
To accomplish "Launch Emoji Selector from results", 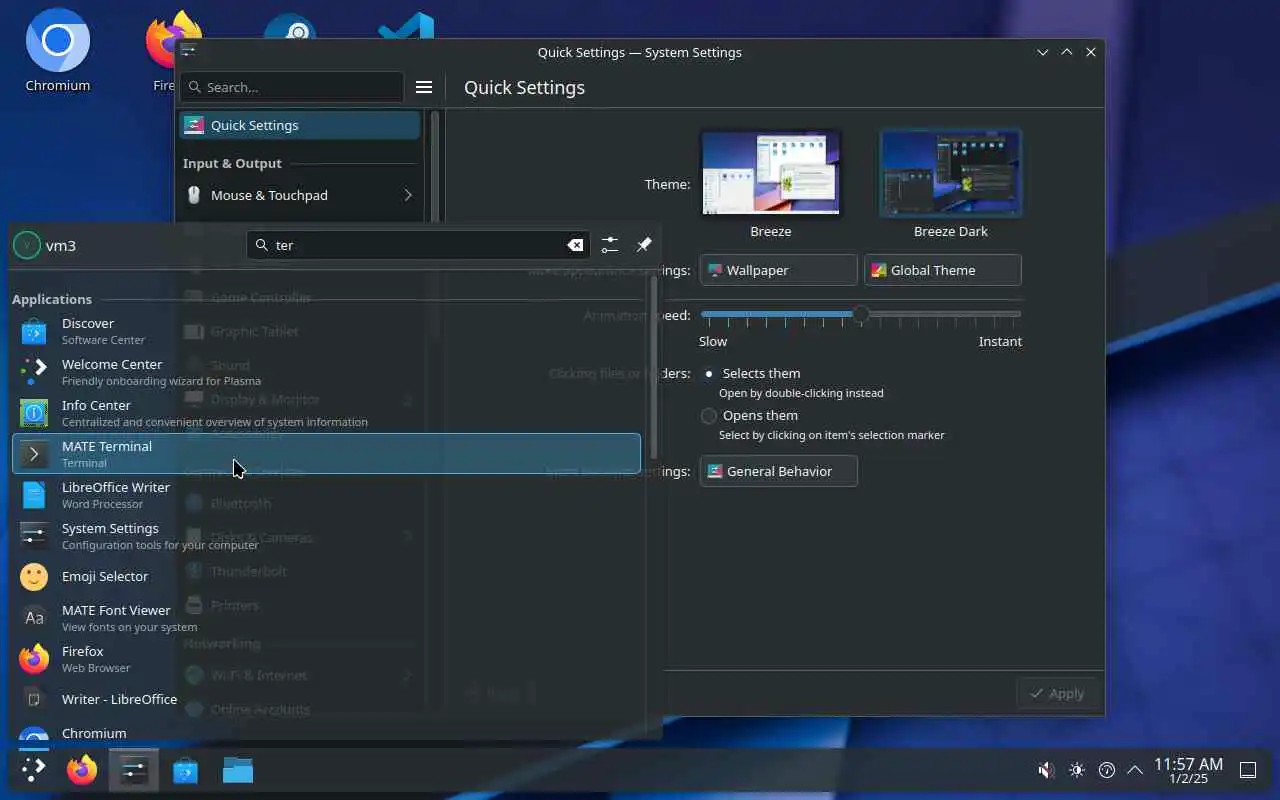I will [326, 577].
